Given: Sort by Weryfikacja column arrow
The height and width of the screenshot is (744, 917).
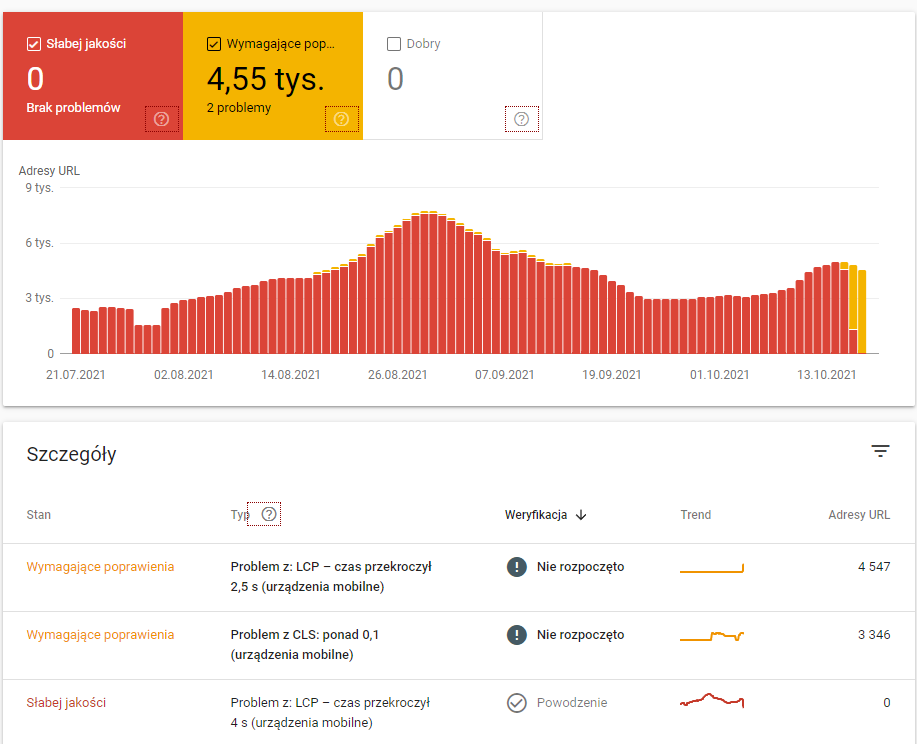Looking at the screenshot, I should (581, 515).
